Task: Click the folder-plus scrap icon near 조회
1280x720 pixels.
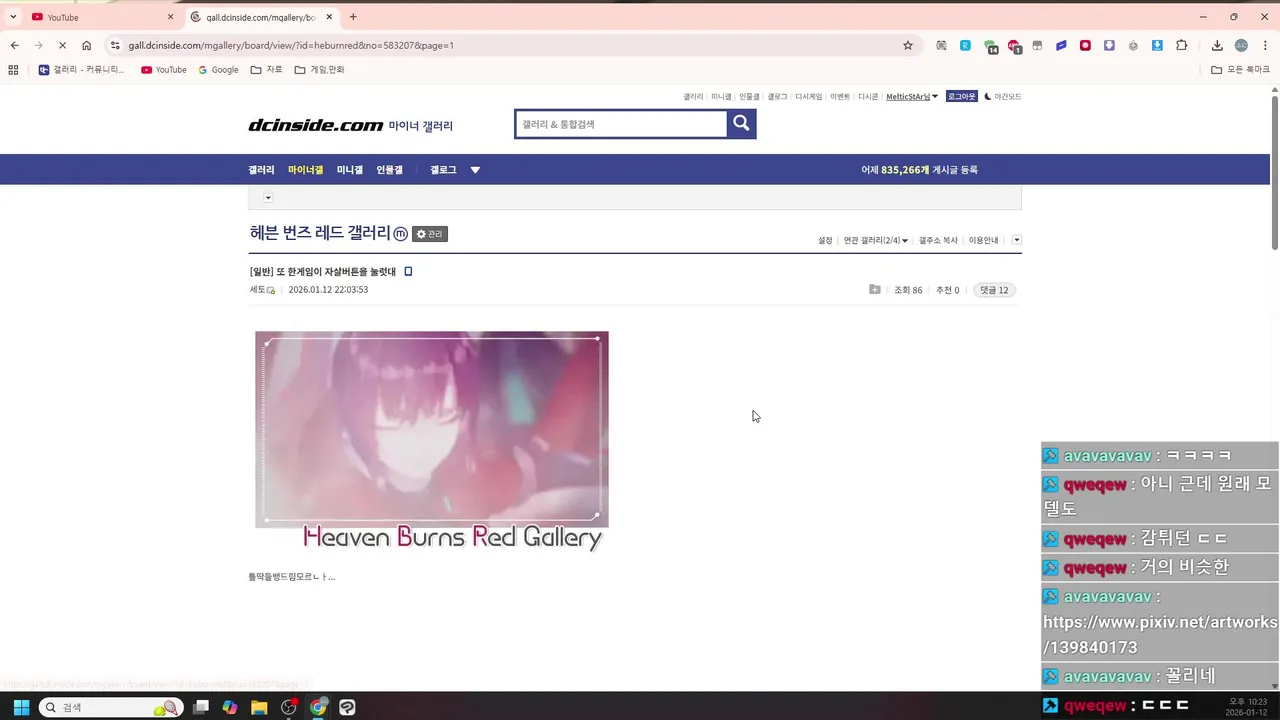Action: [875, 290]
